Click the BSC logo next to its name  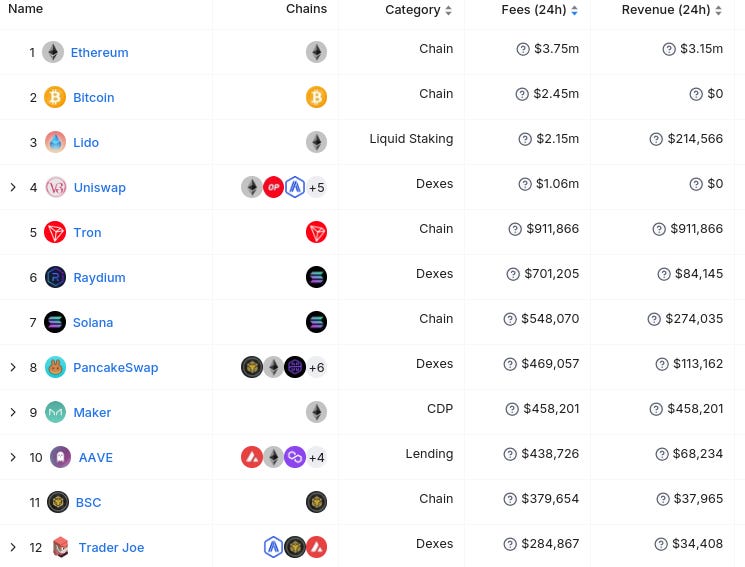click(57, 502)
